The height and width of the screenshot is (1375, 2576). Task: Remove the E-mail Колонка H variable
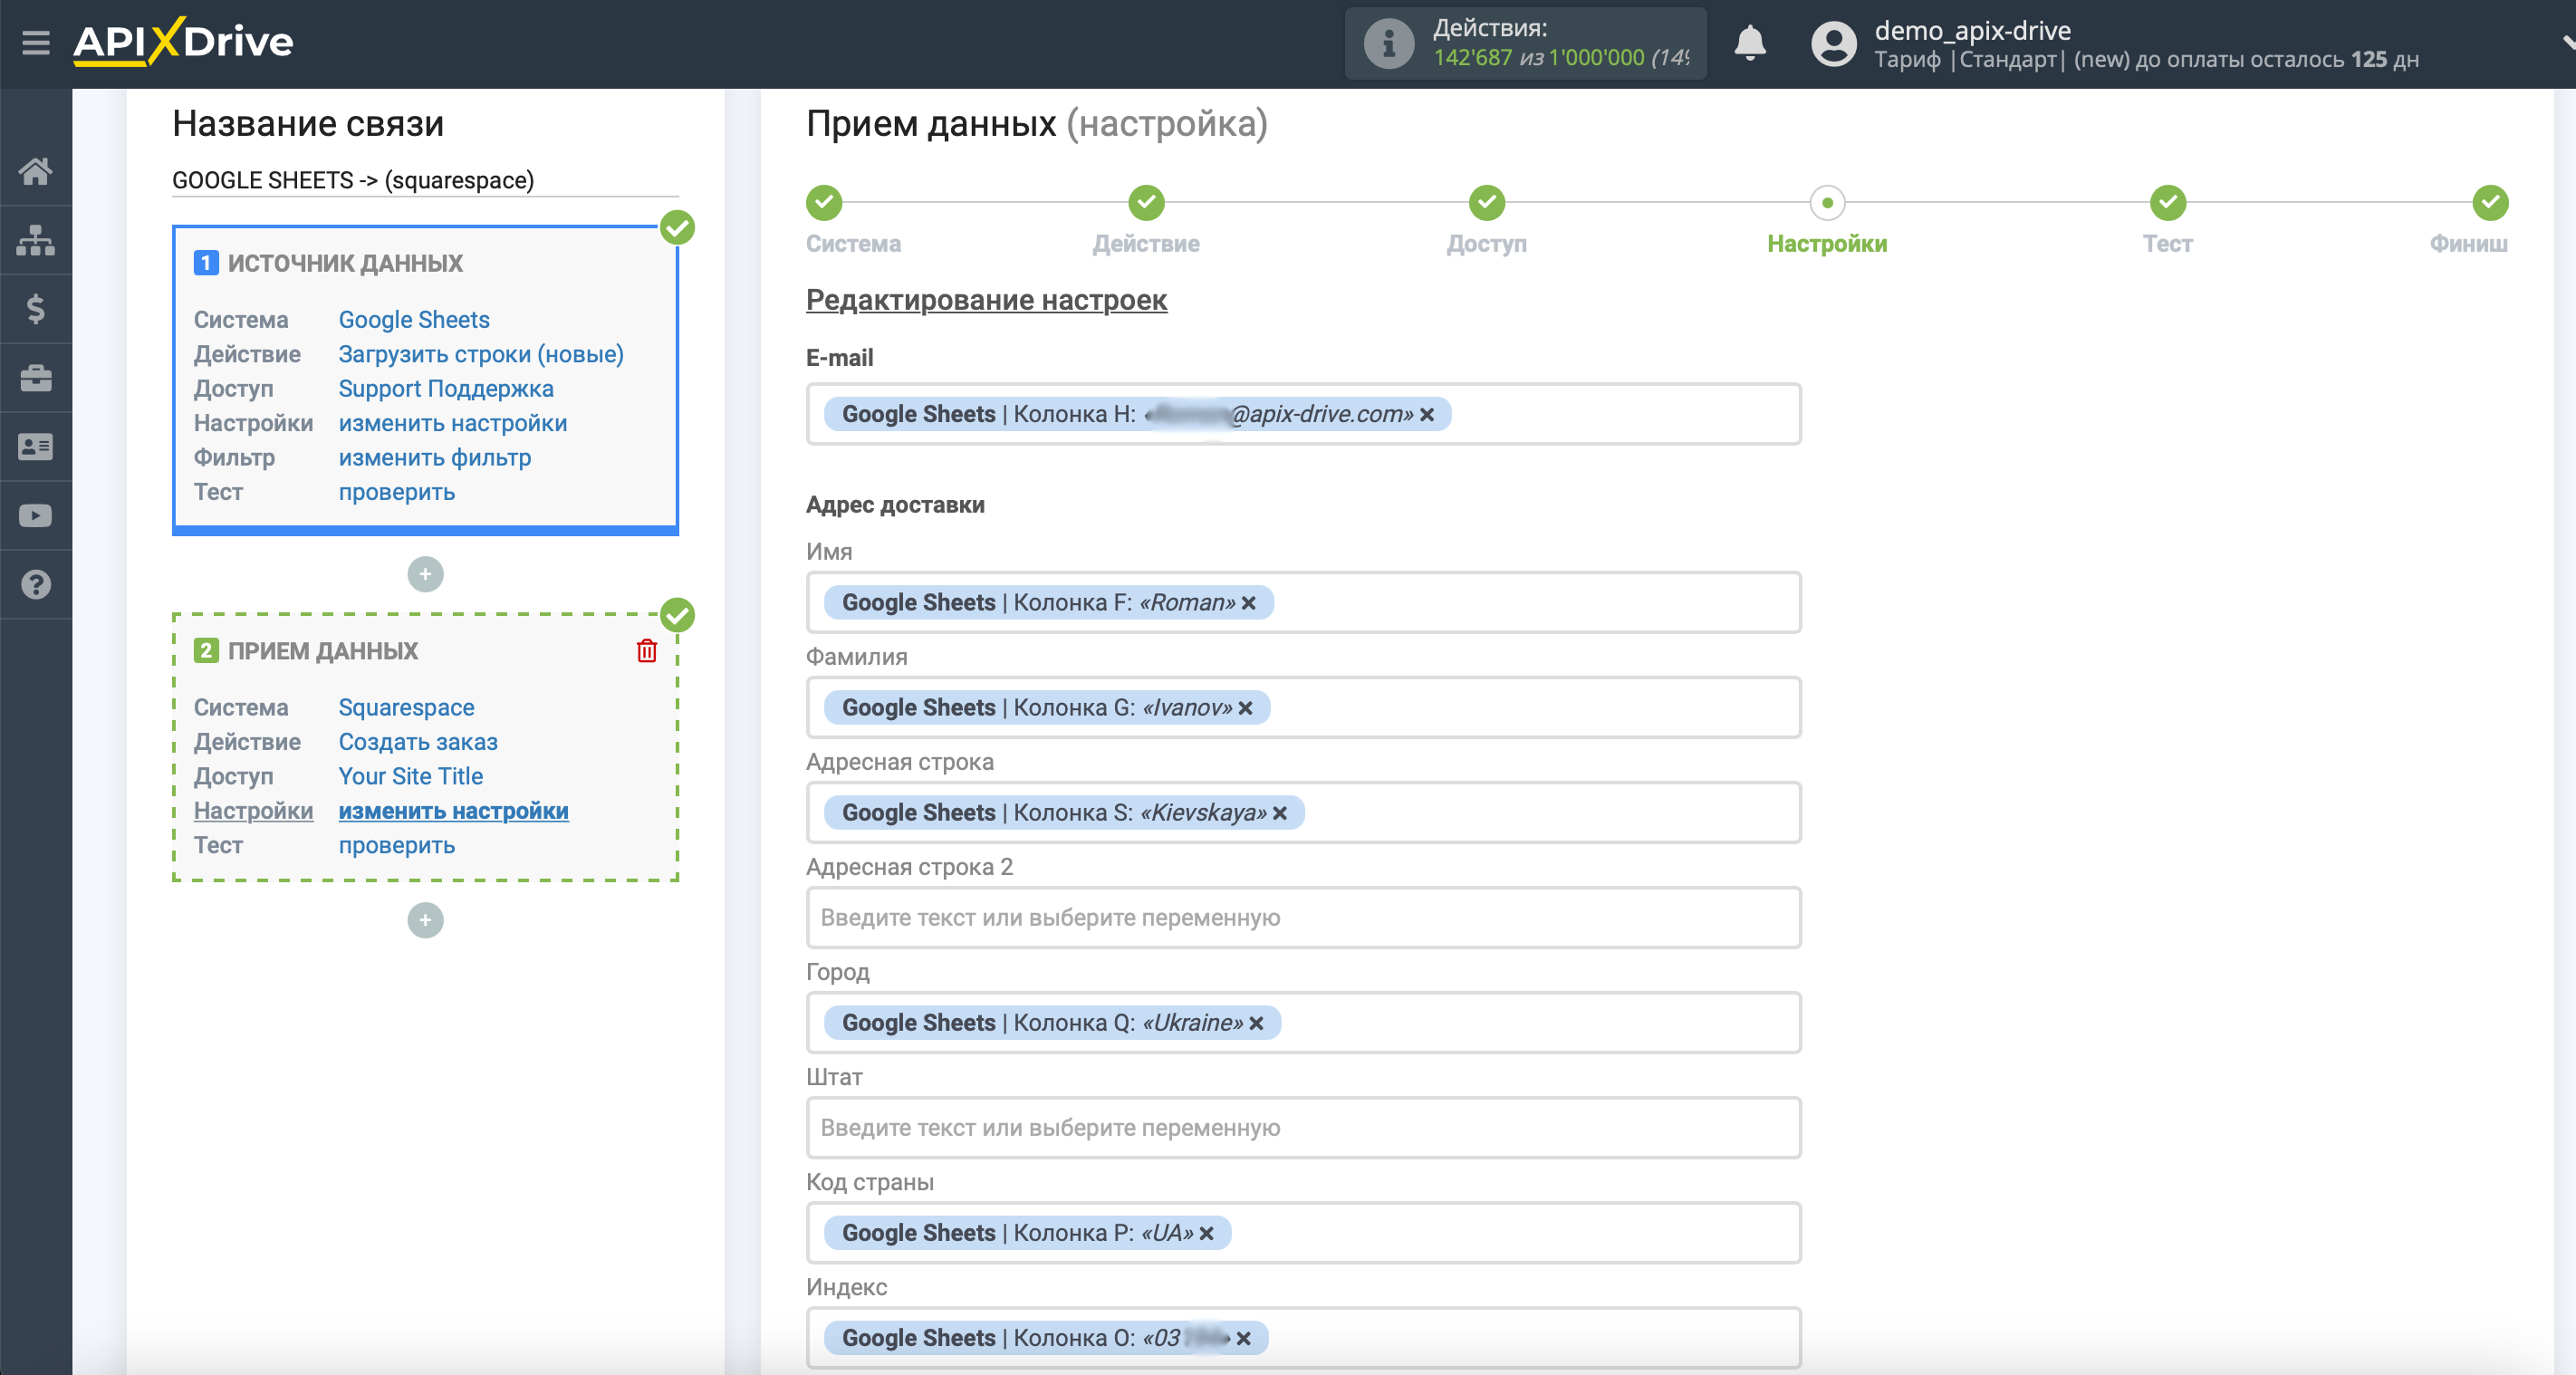coord(1427,414)
